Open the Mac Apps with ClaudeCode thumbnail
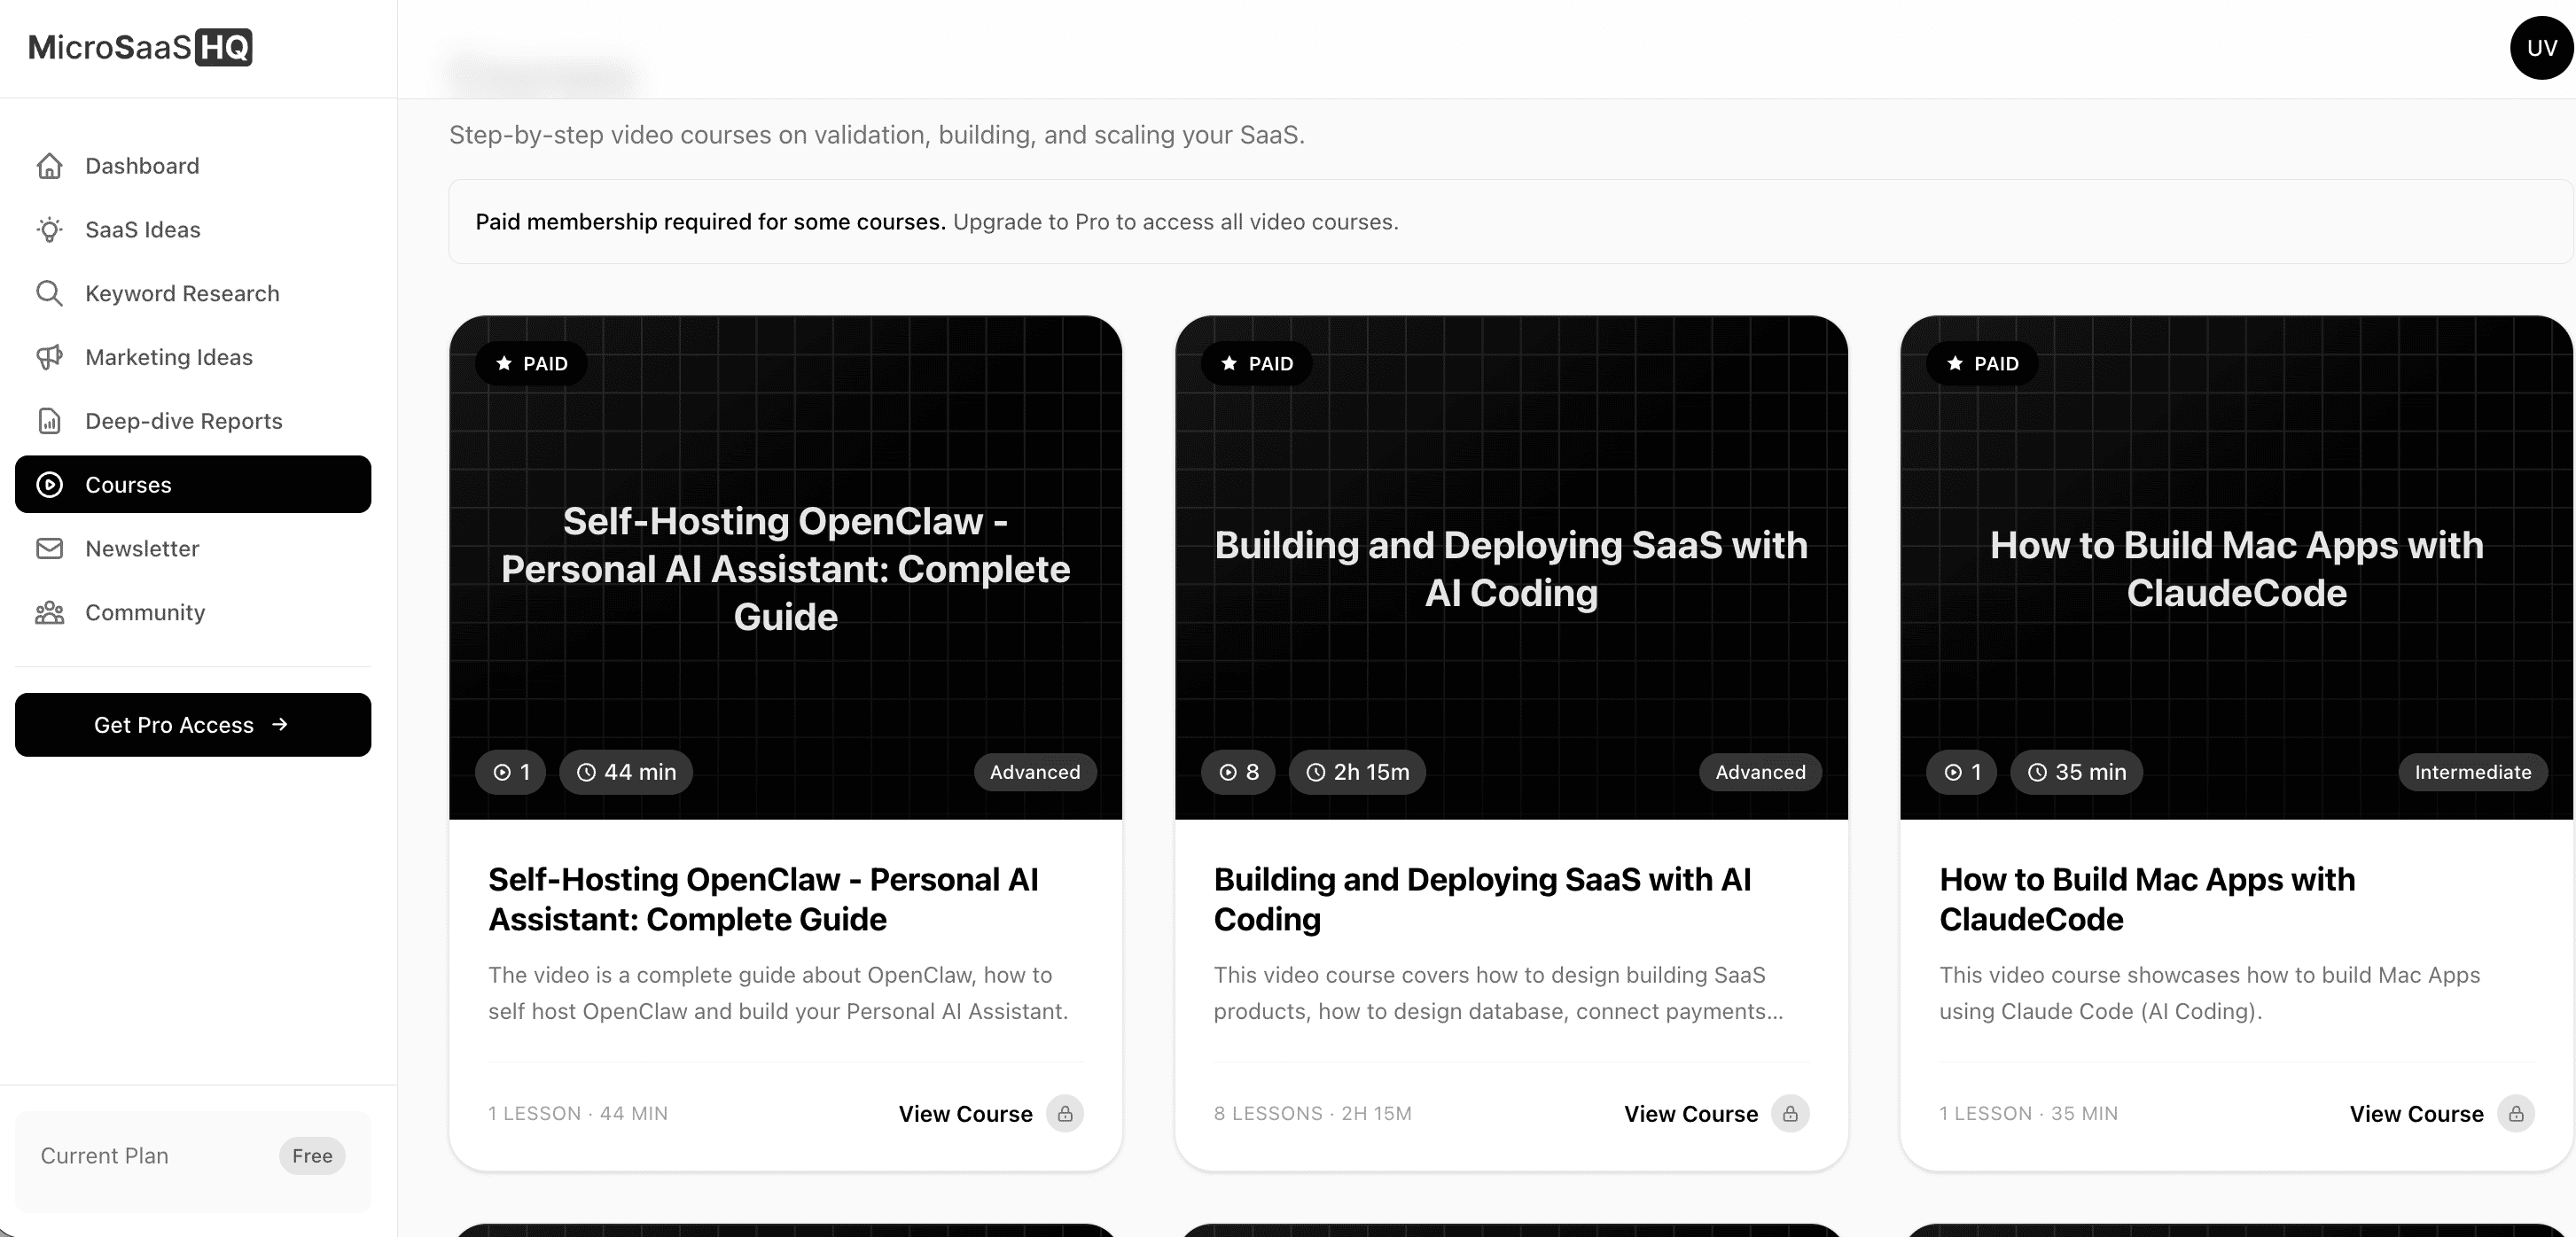This screenshot has width=2576, height=1237. [x=2236, y=568]
